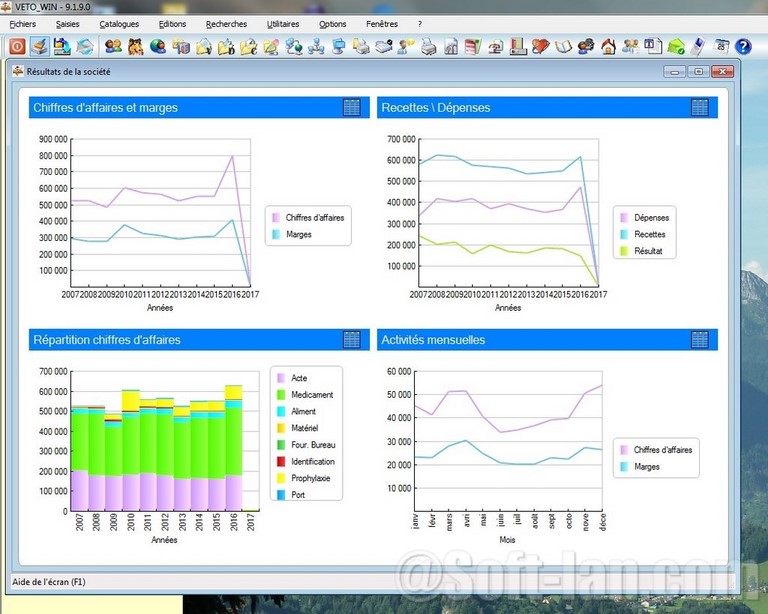Click the blue help question mark icon
Viewport: 768px width, 614px height.
(743, 46)
